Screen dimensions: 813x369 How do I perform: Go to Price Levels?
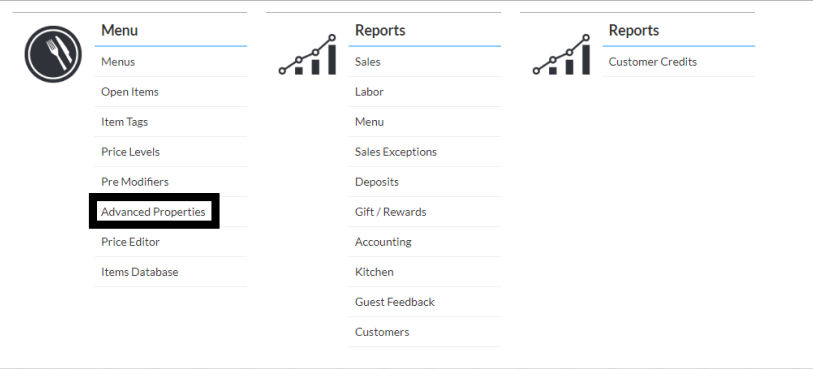[x=130, y=152]
